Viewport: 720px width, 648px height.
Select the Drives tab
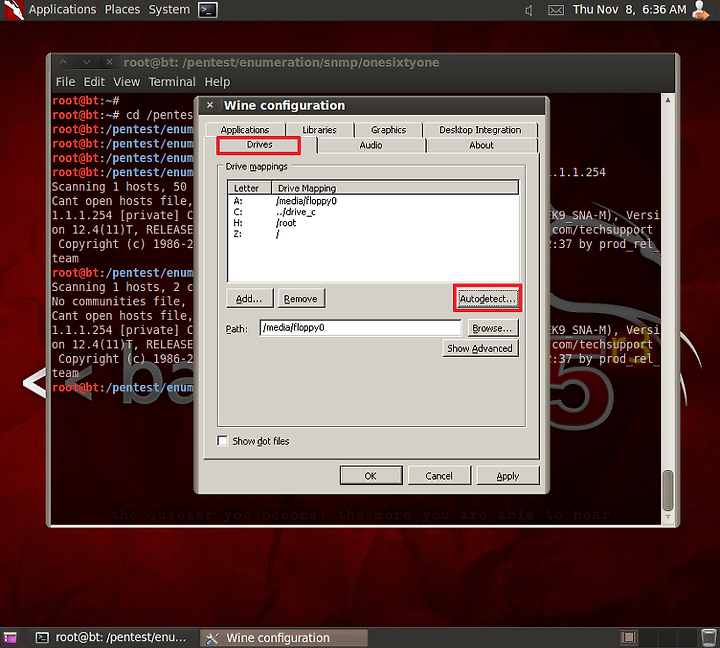click(x=259, y=145)
